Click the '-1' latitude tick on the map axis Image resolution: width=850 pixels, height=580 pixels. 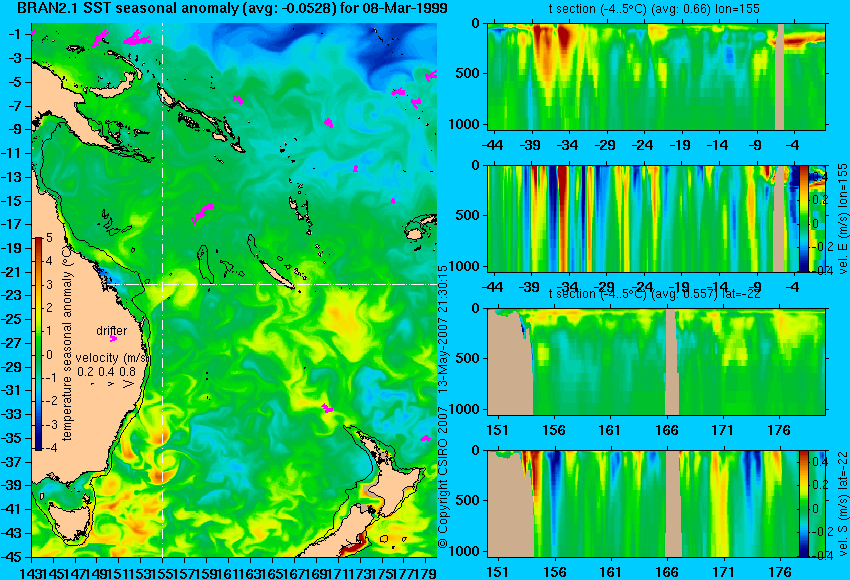[x=15, y=34]
